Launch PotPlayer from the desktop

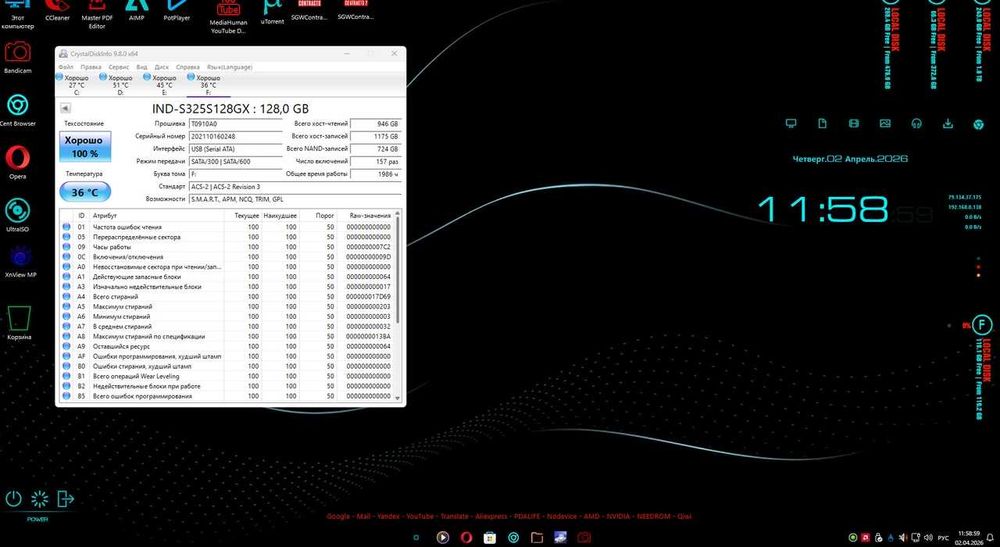[x=177, y=9]
